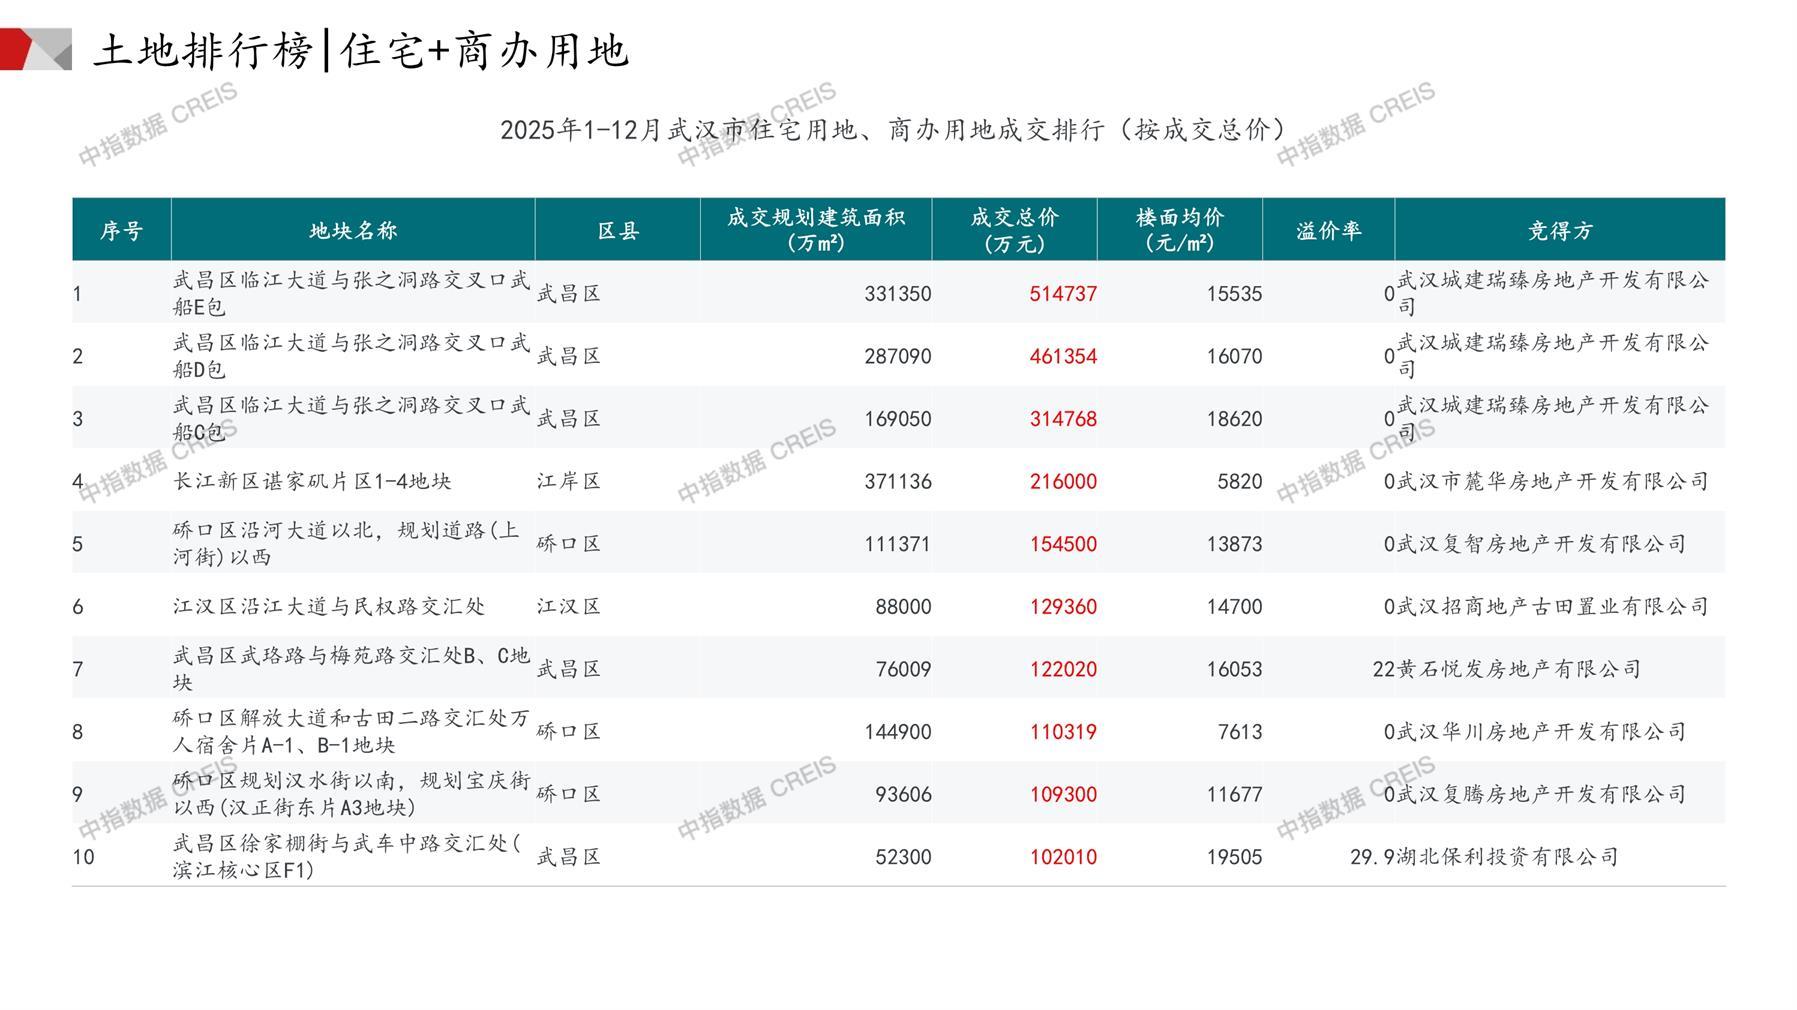Select the buyer 武汉复腾房地产开发有限公司
This screenshot has height=1010, width=1797.
(x=1541, y=794)
